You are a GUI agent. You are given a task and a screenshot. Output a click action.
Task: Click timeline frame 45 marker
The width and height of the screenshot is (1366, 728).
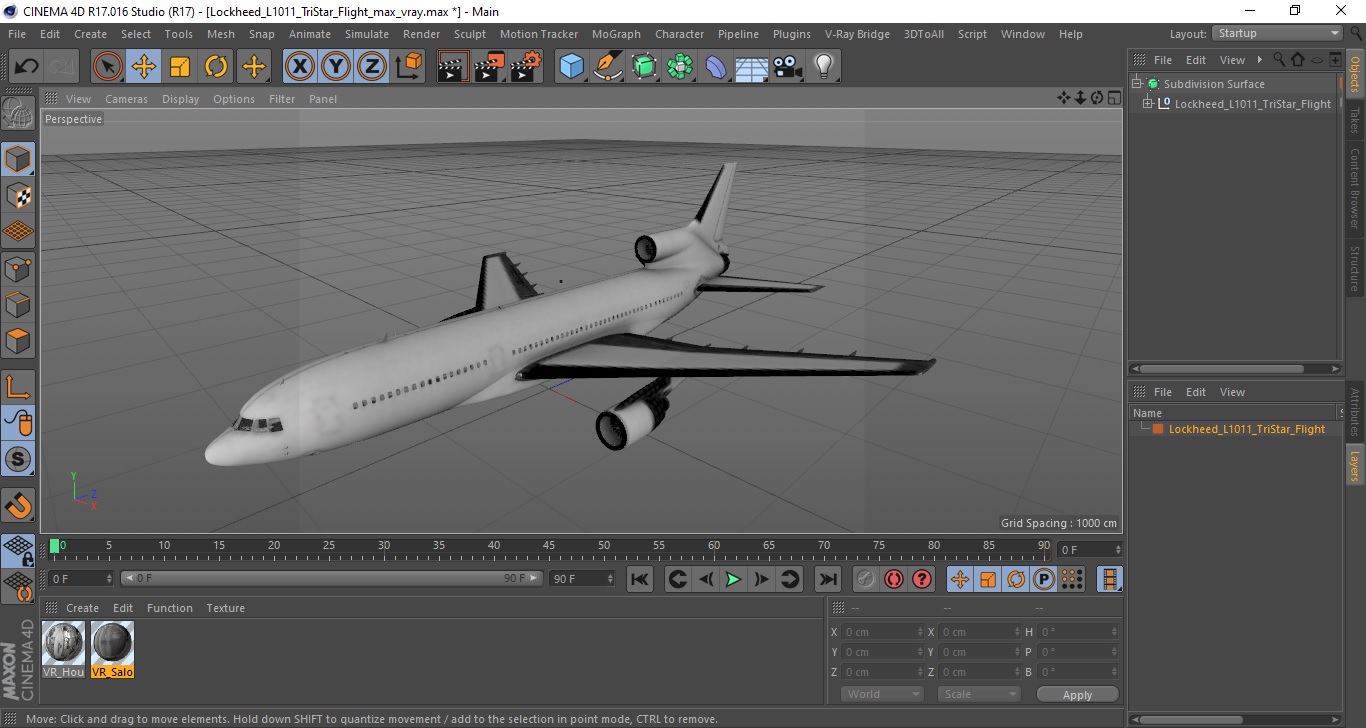tap(549, 546)
